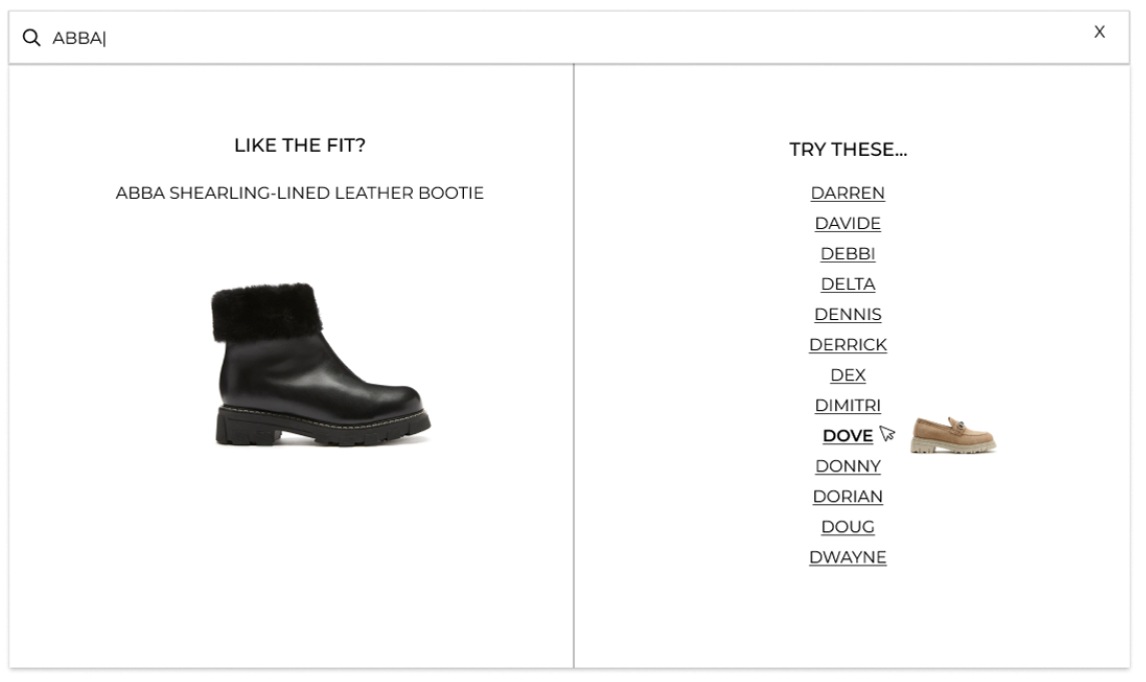Select the DOUG suggestion

(848, 526)
